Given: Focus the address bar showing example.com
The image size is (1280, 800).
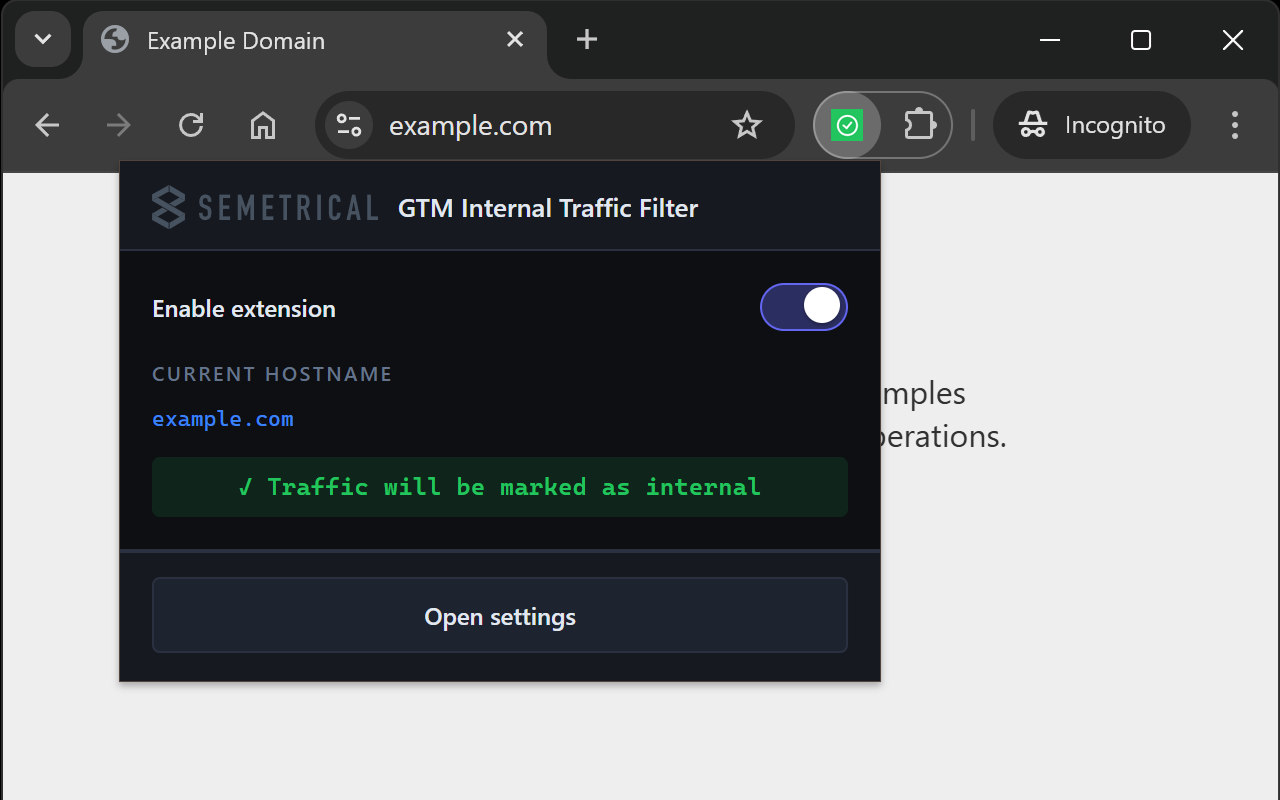Looking at the screenshot, I should [x=555, y=125].
